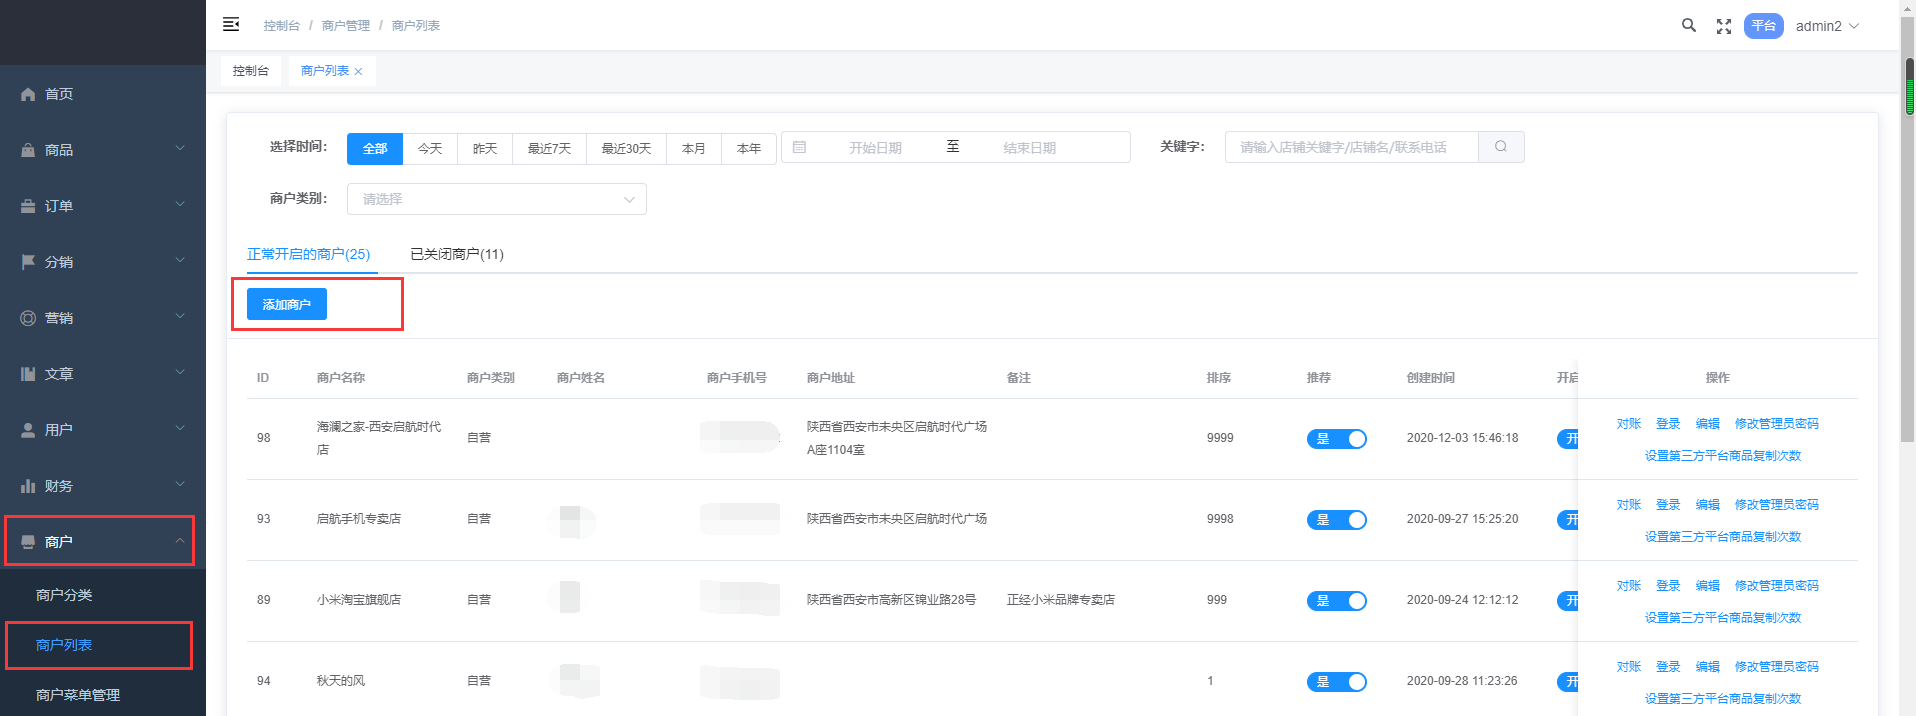This screenshot has width=1916, height=716.
Task: Toggle 推荐 switch for 小米淘宝旗舰店
Action: 1336,601
